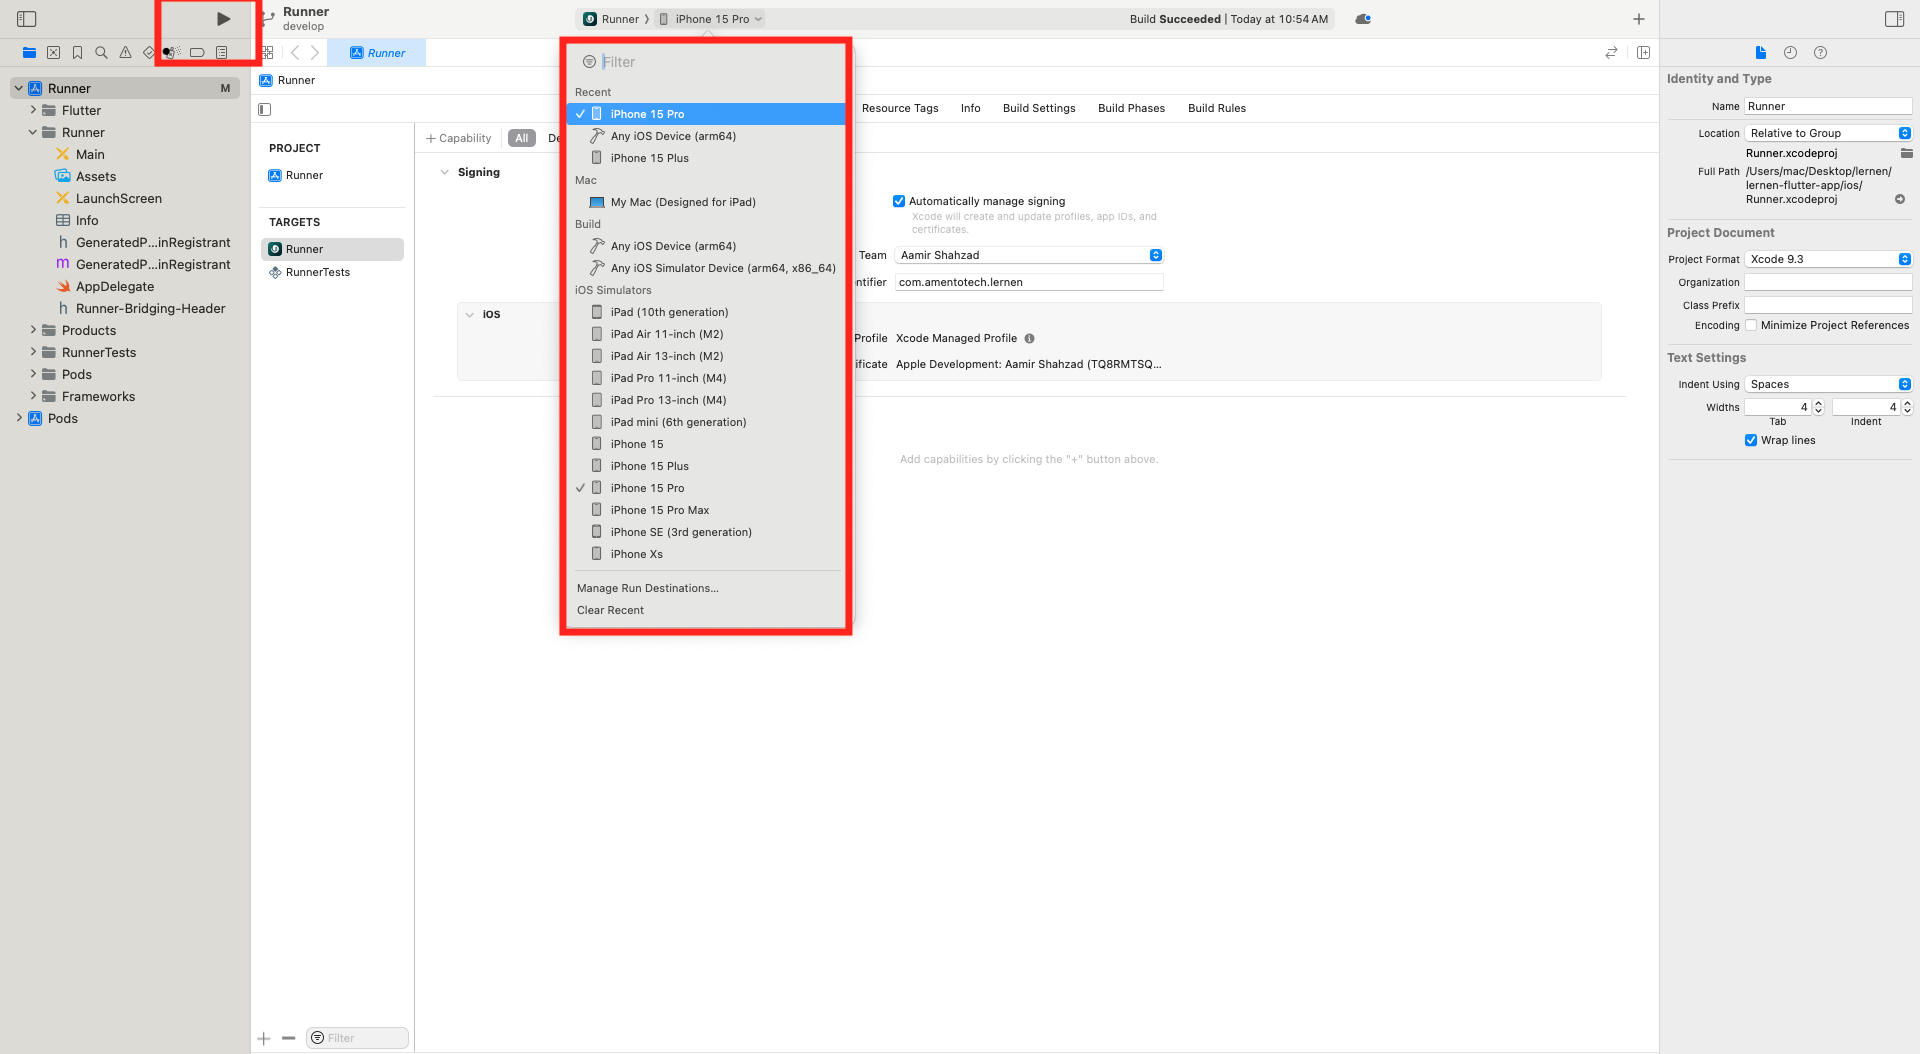The image size is (1920, 1054).
Task: Open the Project navigator folder icon
Action: (29, 52)
